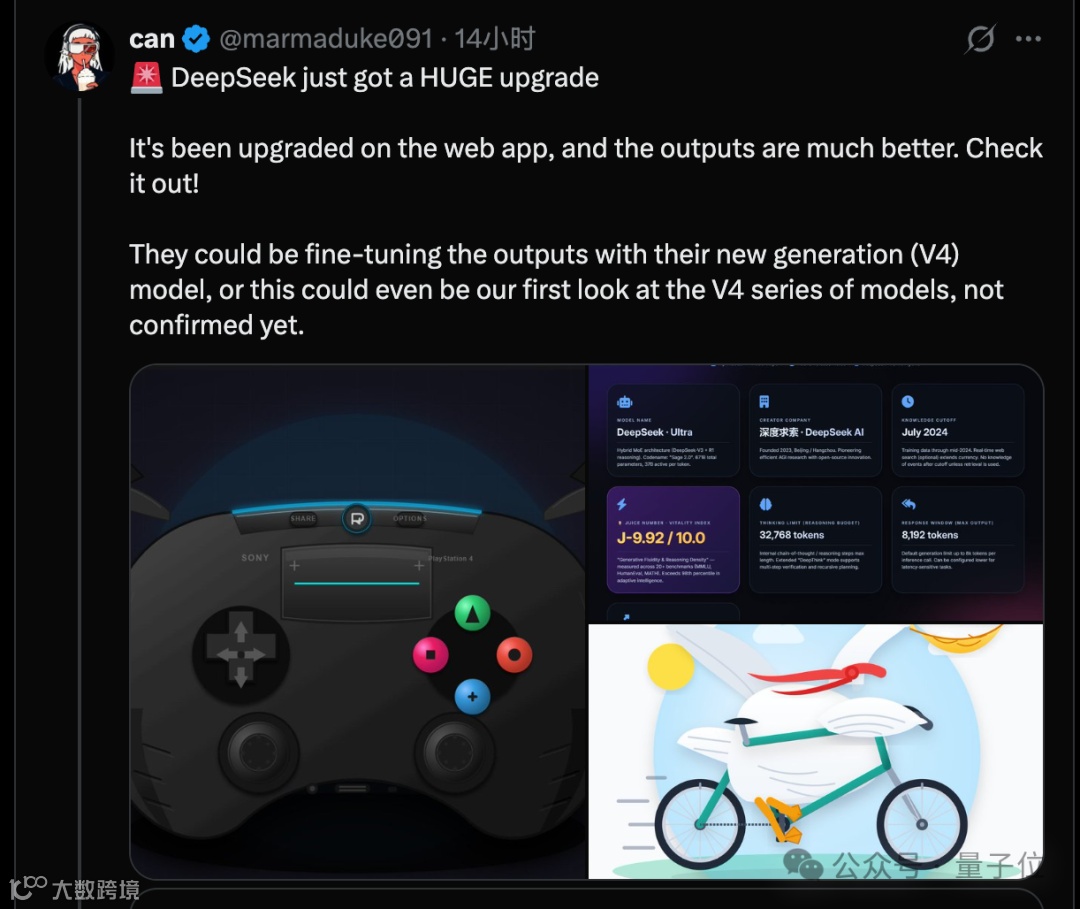Click the green triangle controller button
The image size is (1080, 909).
click(472, 613)
